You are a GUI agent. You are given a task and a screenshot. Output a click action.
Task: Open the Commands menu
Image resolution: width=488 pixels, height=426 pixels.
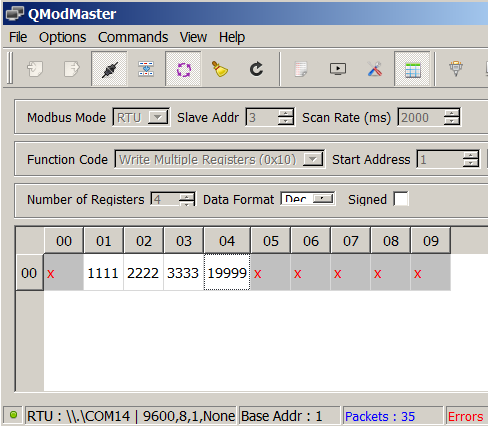pyautogui.click(x=133, y=37)
